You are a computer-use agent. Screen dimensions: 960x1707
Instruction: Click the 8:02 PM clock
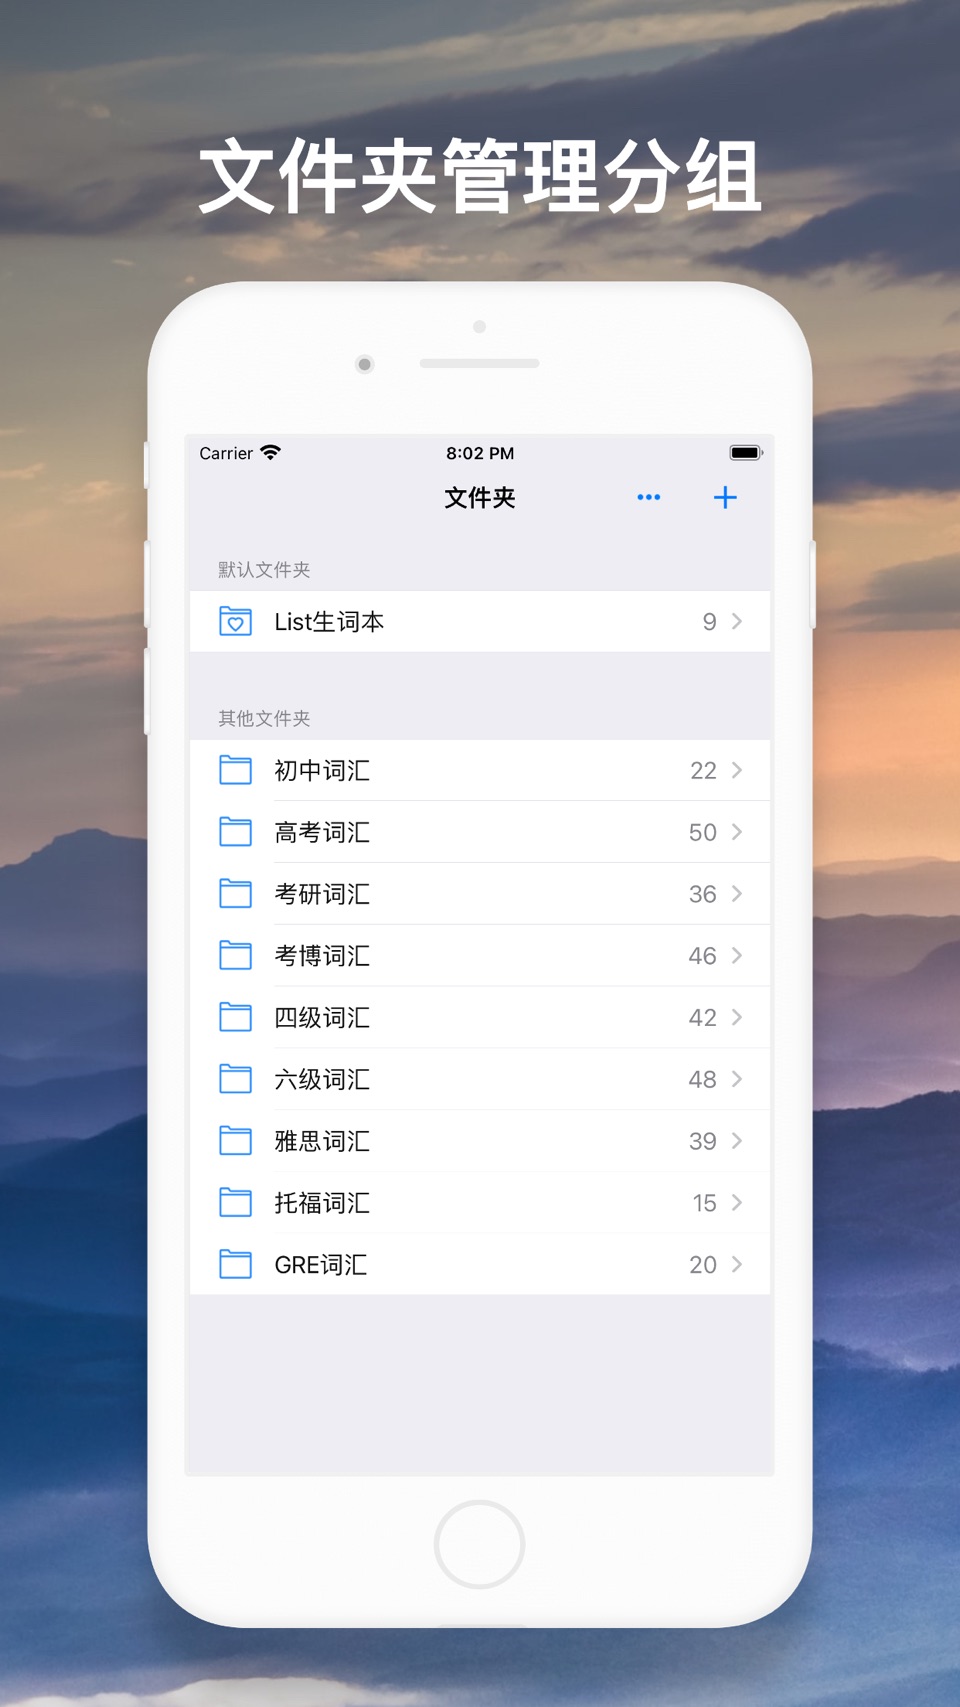coord(480,453)
